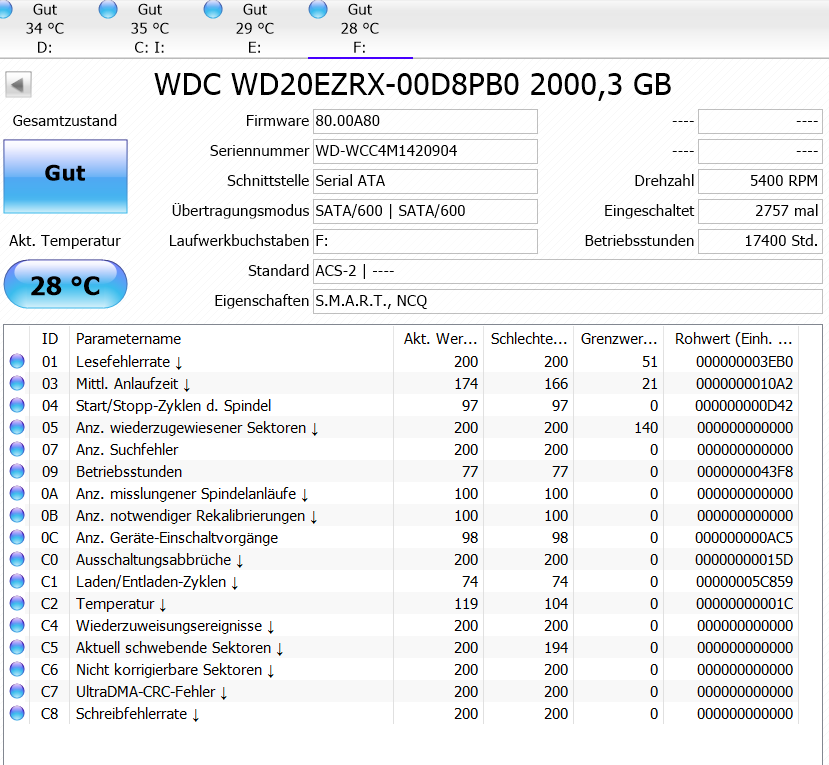
Task: Select the Anz. Suchfehler parameter name
Action: pyautogui.click(x=127, y=450)
